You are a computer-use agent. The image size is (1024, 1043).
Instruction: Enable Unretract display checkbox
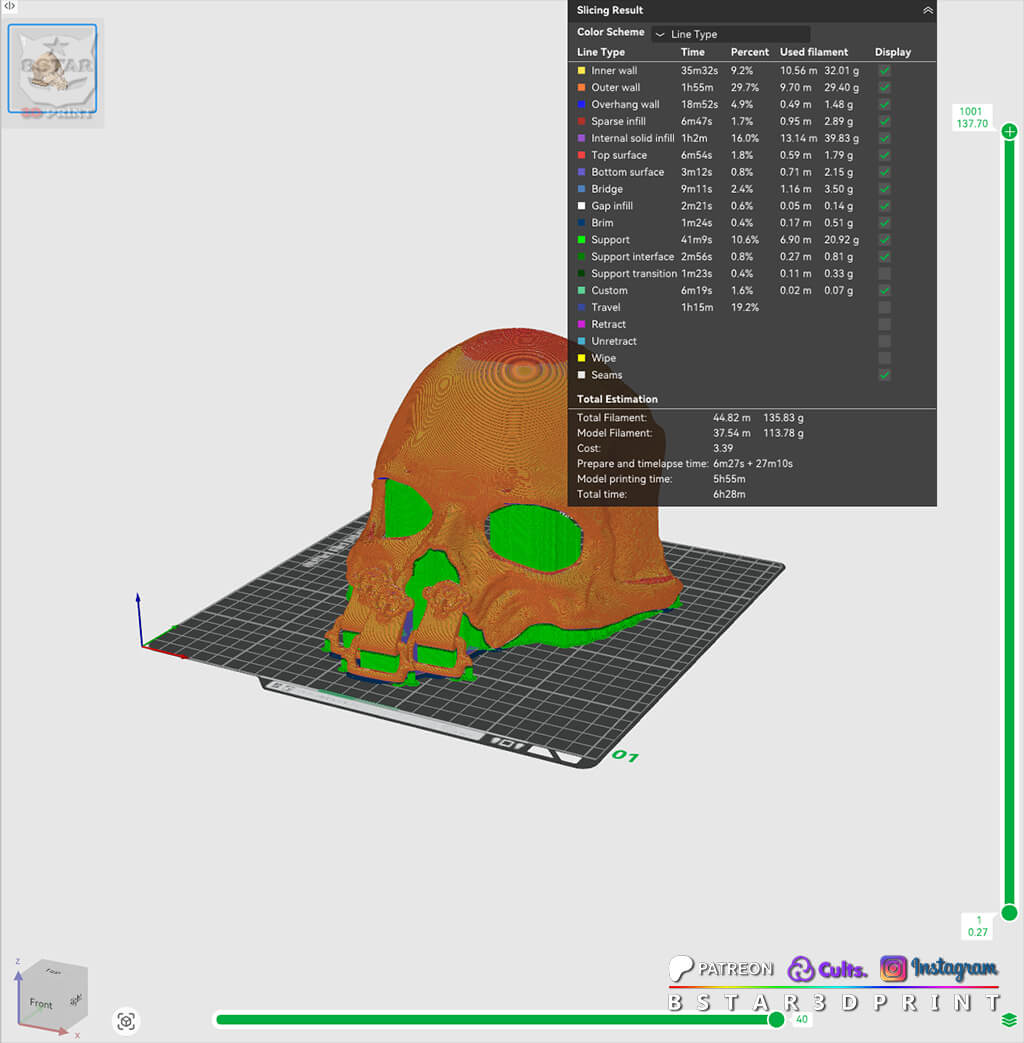(x=884, y=341)
